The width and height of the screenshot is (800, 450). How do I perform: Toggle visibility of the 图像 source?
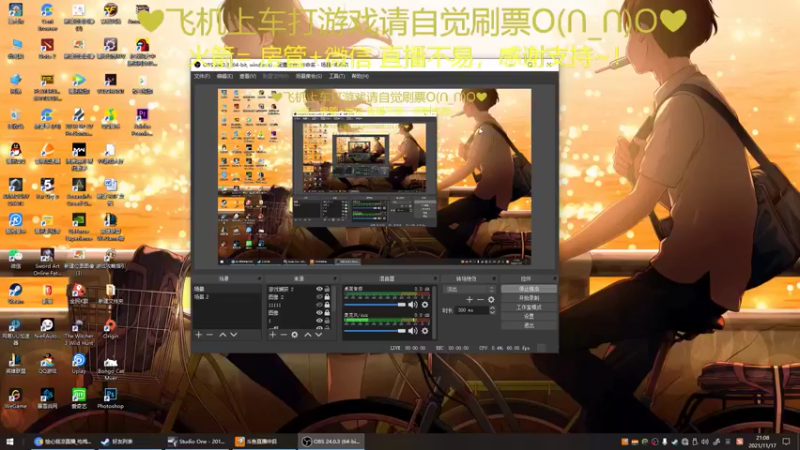tap(319, 313)
